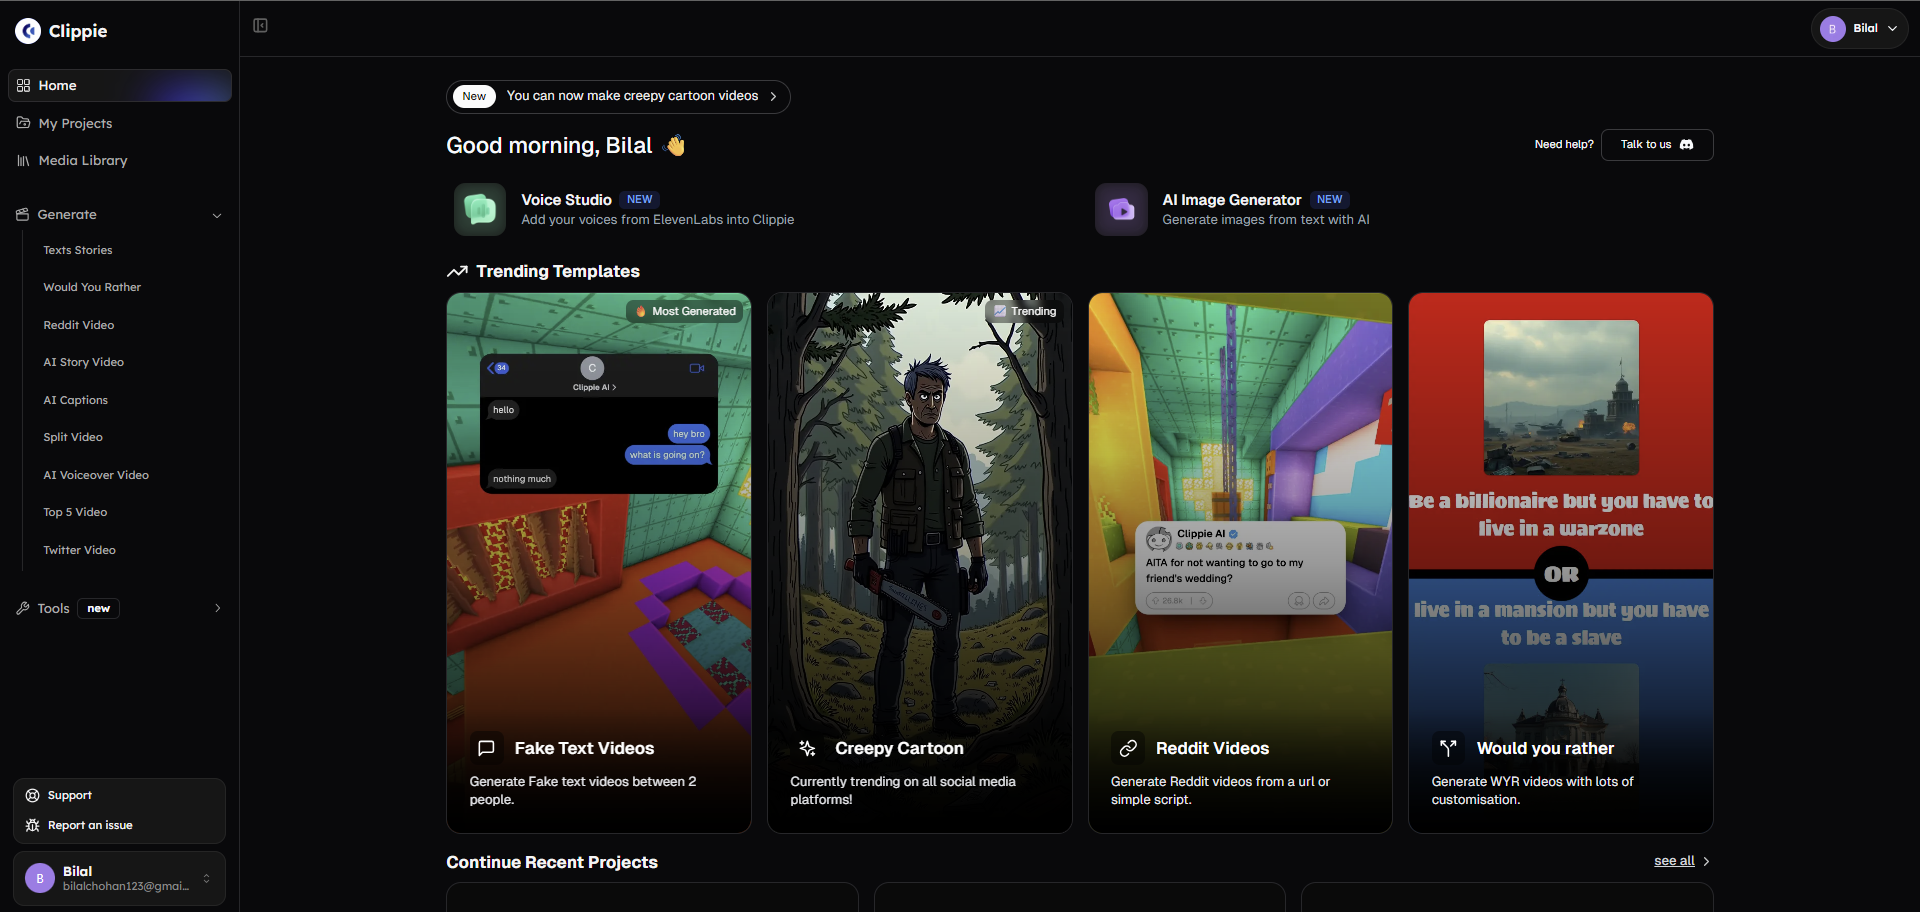This screenshot has height=912, width=1920.
Task: Click the NEW badge beside AI Image Generator
Action: click(1330, 200)
